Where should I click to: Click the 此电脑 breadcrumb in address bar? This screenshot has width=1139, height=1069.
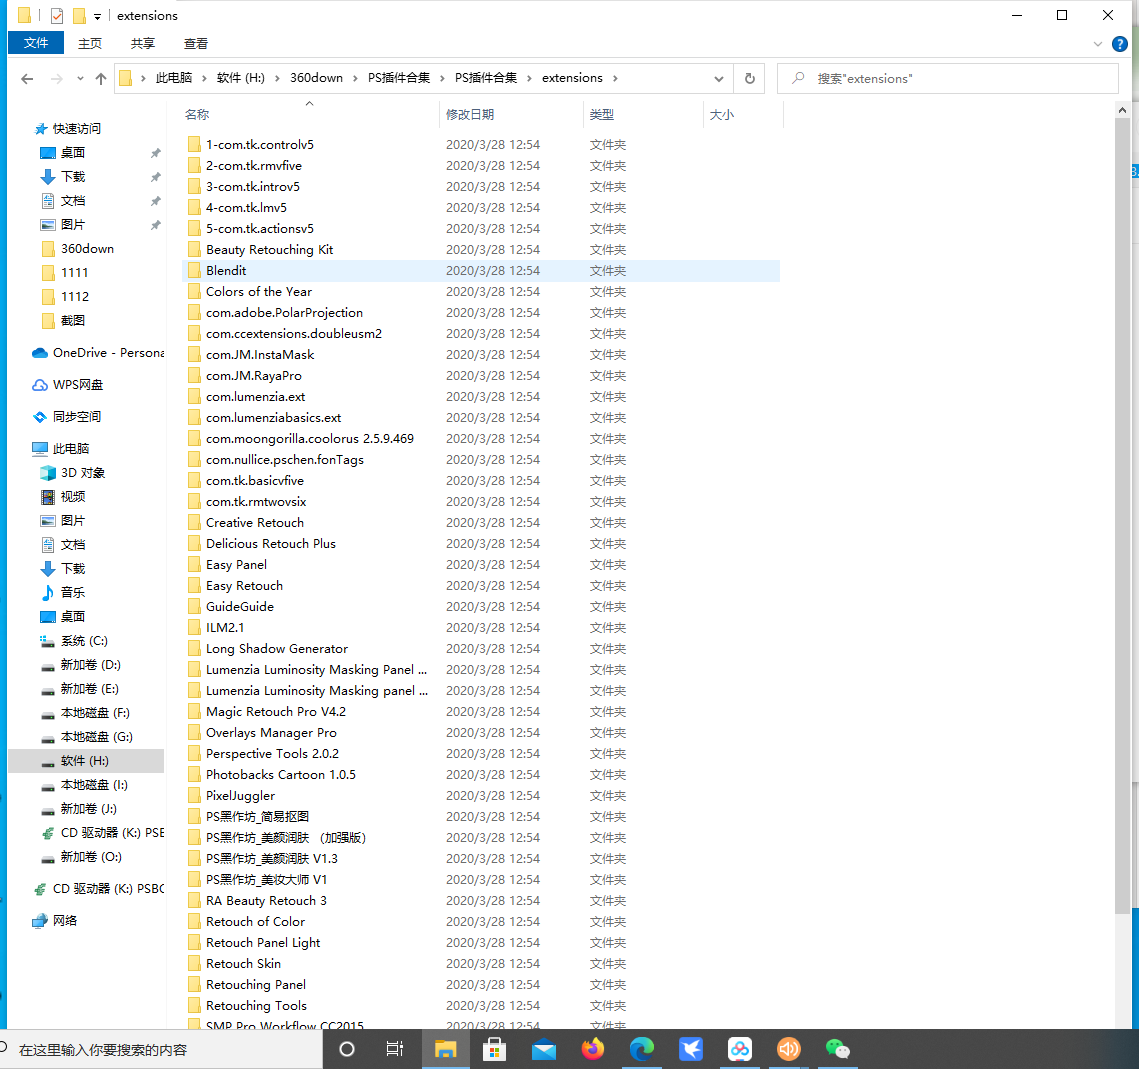coord(174,78)
